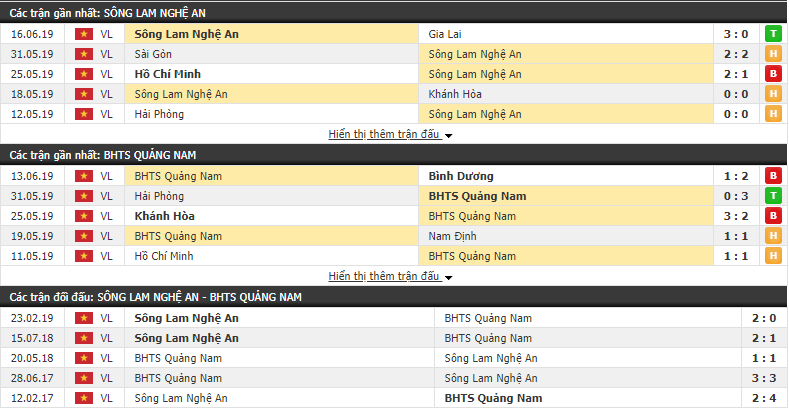Expand more matches under the BHTS Quảng Nam section
The image size is (789, 408).
385,276
